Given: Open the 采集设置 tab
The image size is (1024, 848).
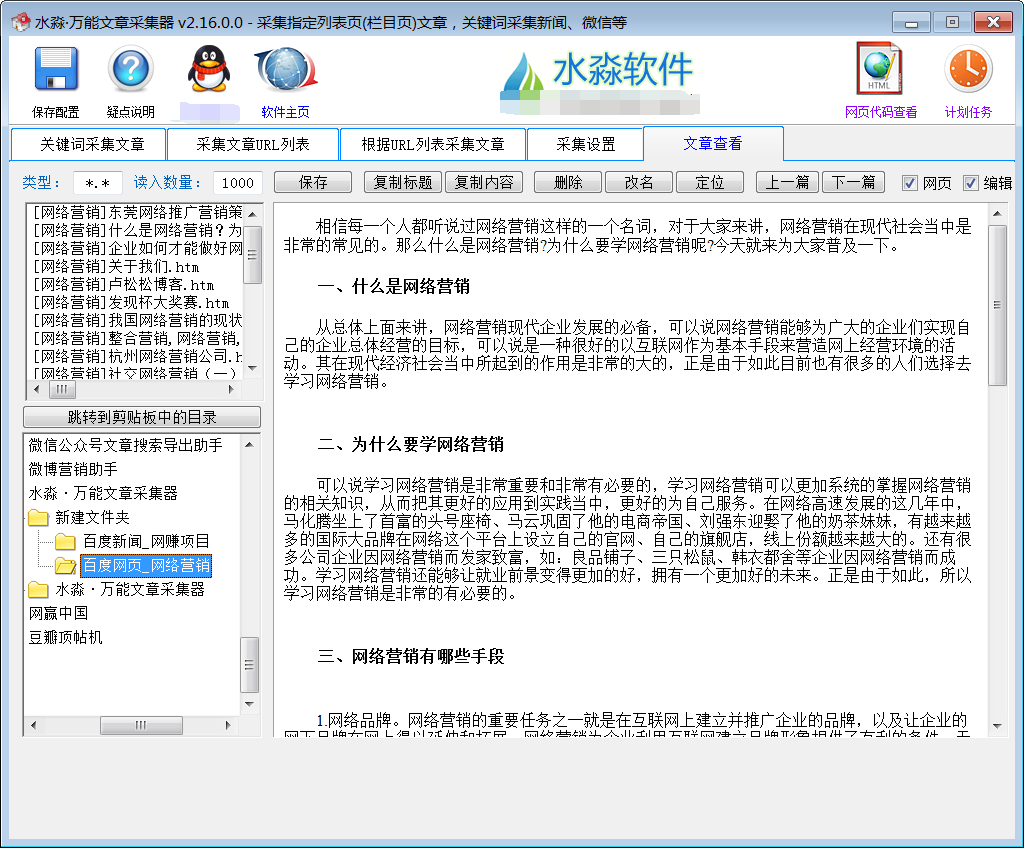Looking at the screenshot, I should coord(585,144).
